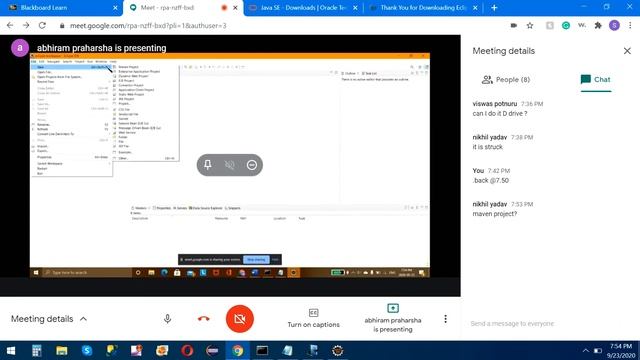Viewport: 640px width, 360px height.
Task: Click the muted mic overlay icon
Action: [230, 165]
